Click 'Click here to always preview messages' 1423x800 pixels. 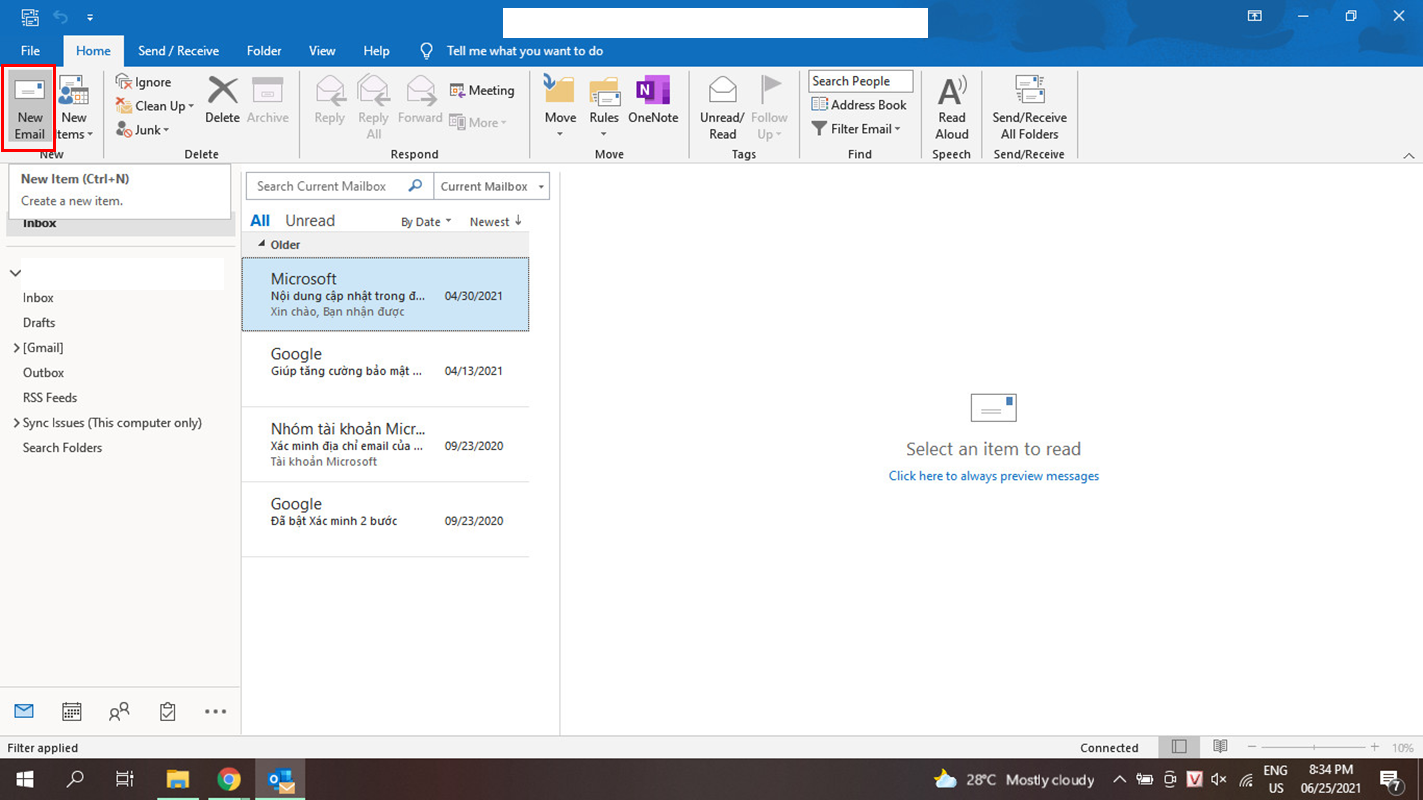[x=993, y=476]
